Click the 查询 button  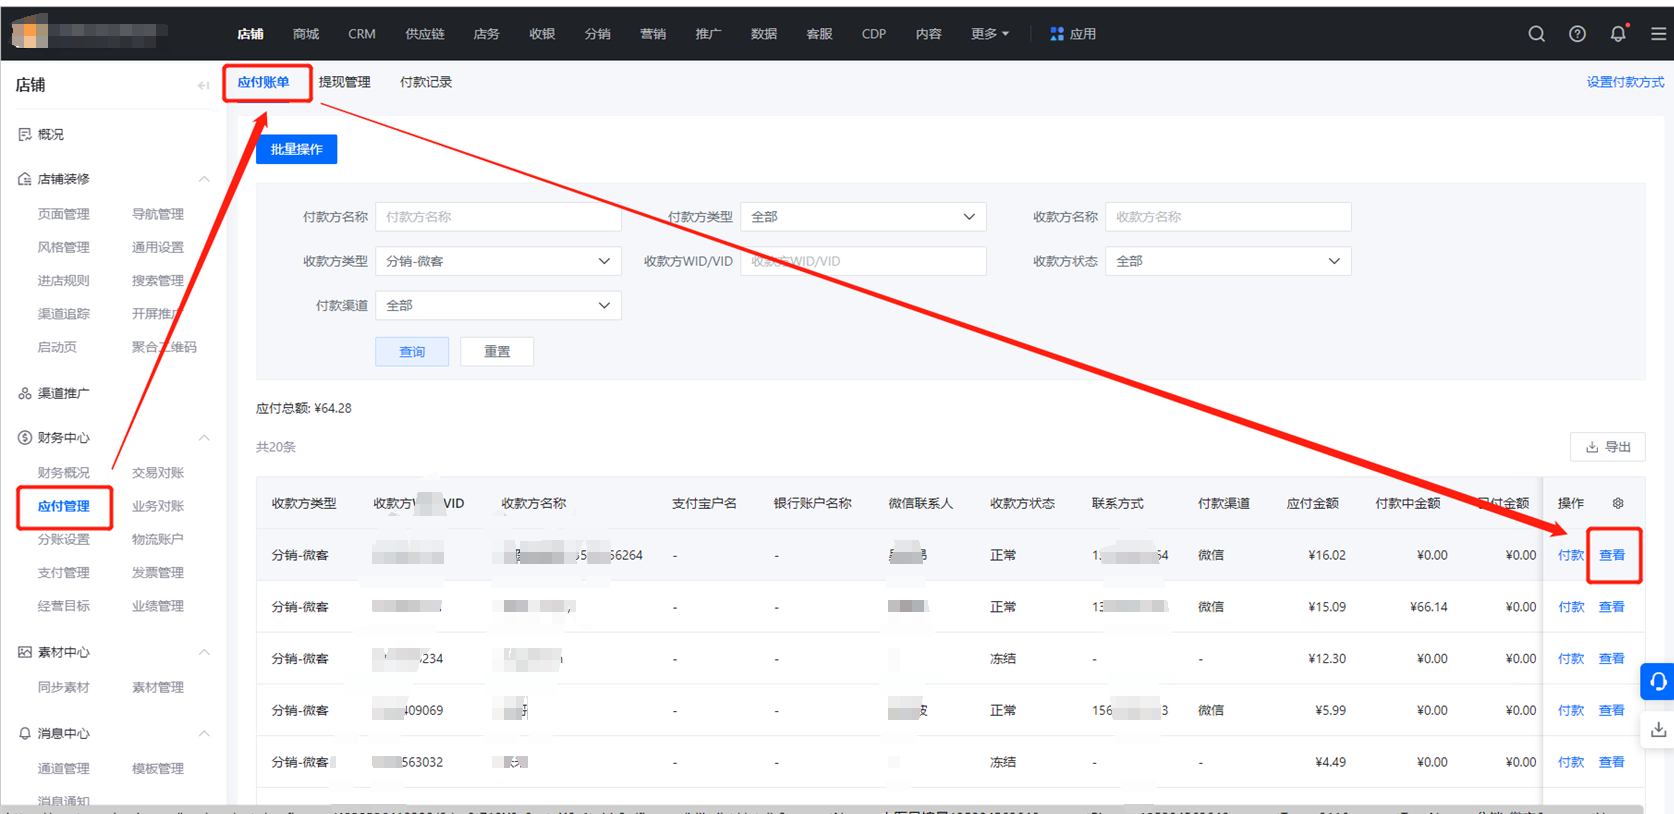pyautogui.click(x=412, y=351)
